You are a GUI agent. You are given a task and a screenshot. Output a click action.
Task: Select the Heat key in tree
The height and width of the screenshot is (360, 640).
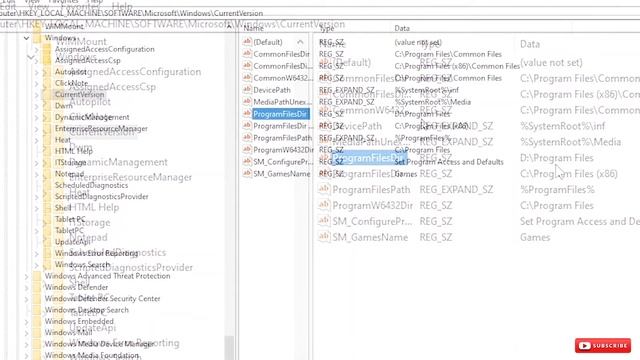(x=63, y=140)
